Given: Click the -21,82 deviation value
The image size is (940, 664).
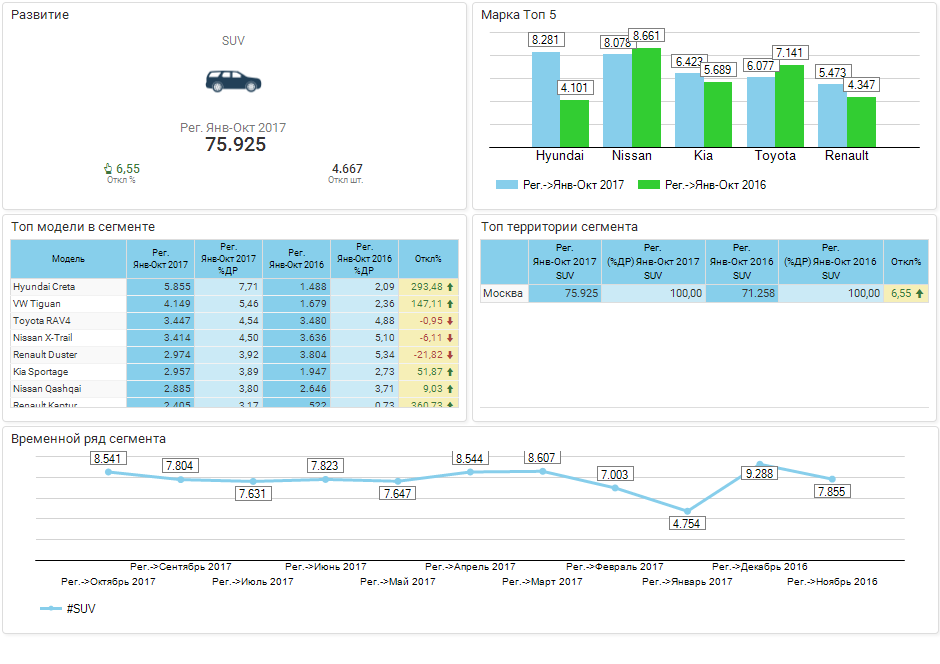Looking at the screenshot, I should pyautogui.click(x=428, y=355).
